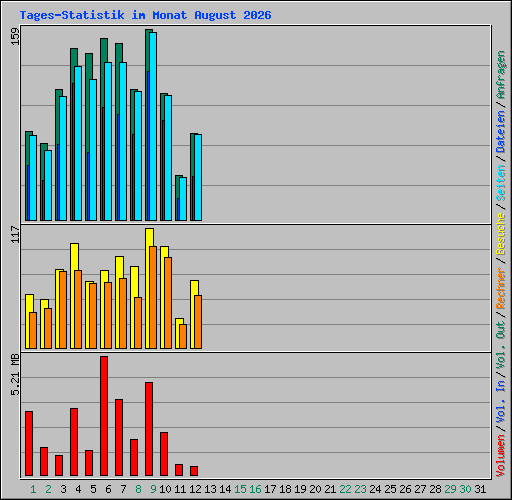The height and width of the screenshot is (500, 512).
Task: Click day 24 on the x-axis
Action: click(x=375, y=489)
